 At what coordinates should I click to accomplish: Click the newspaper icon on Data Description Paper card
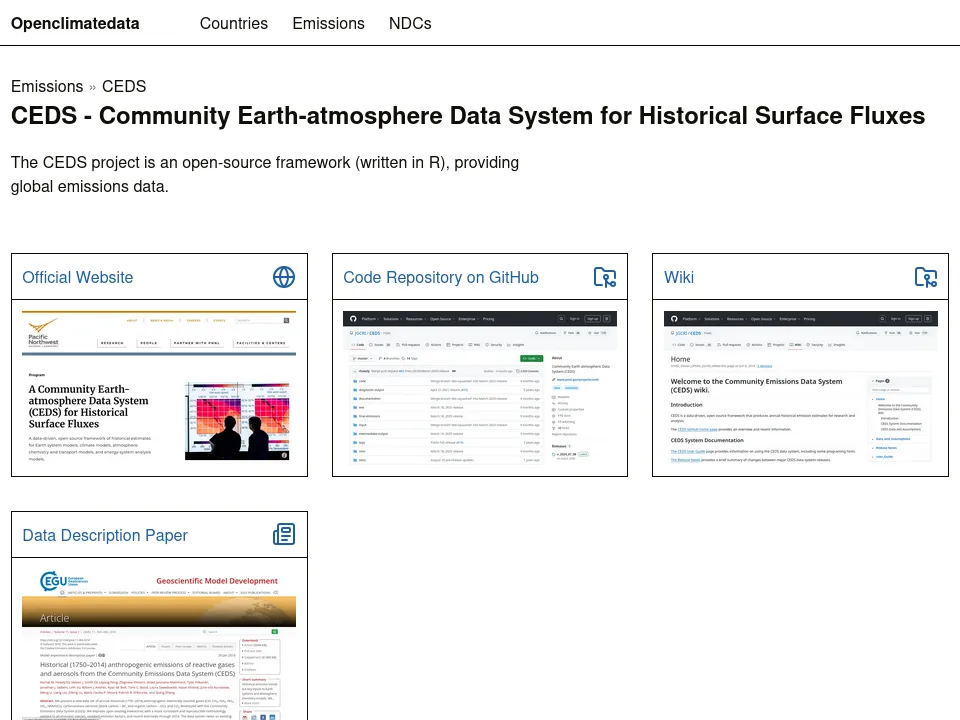point(283,534)
